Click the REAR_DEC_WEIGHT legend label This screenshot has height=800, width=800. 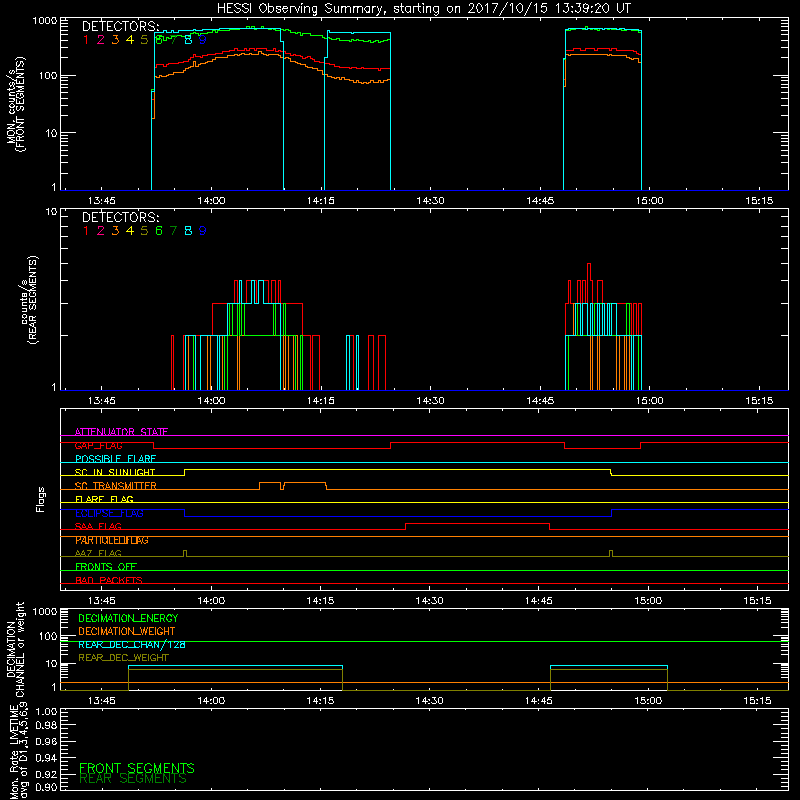[123, 658]
